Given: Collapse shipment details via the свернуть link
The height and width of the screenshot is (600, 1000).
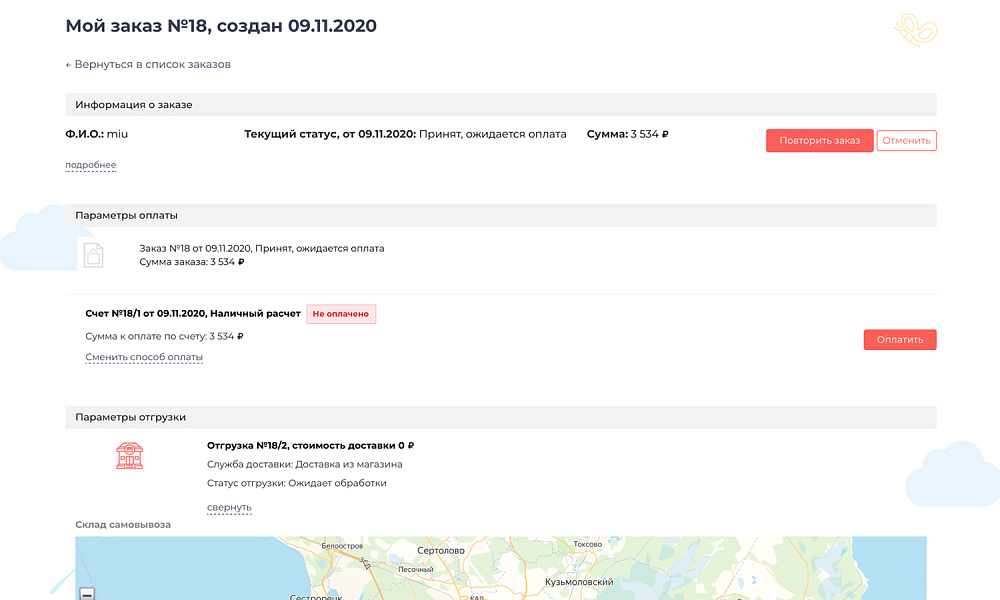Looking at the screenshot, I should pyautogui.click(x=231, y=507).
